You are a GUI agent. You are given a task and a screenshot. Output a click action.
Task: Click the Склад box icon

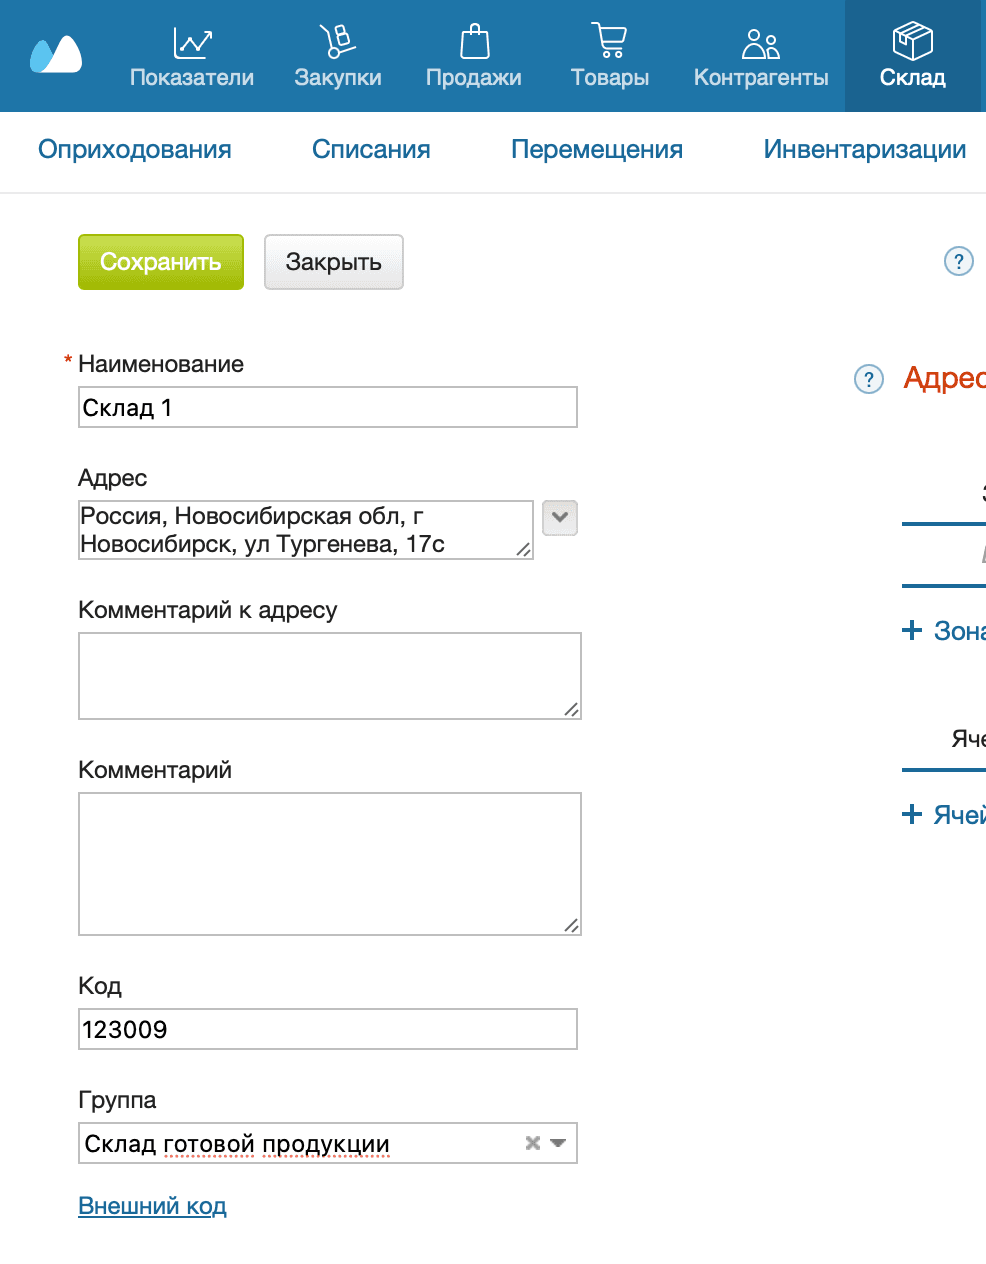(911, 40)
